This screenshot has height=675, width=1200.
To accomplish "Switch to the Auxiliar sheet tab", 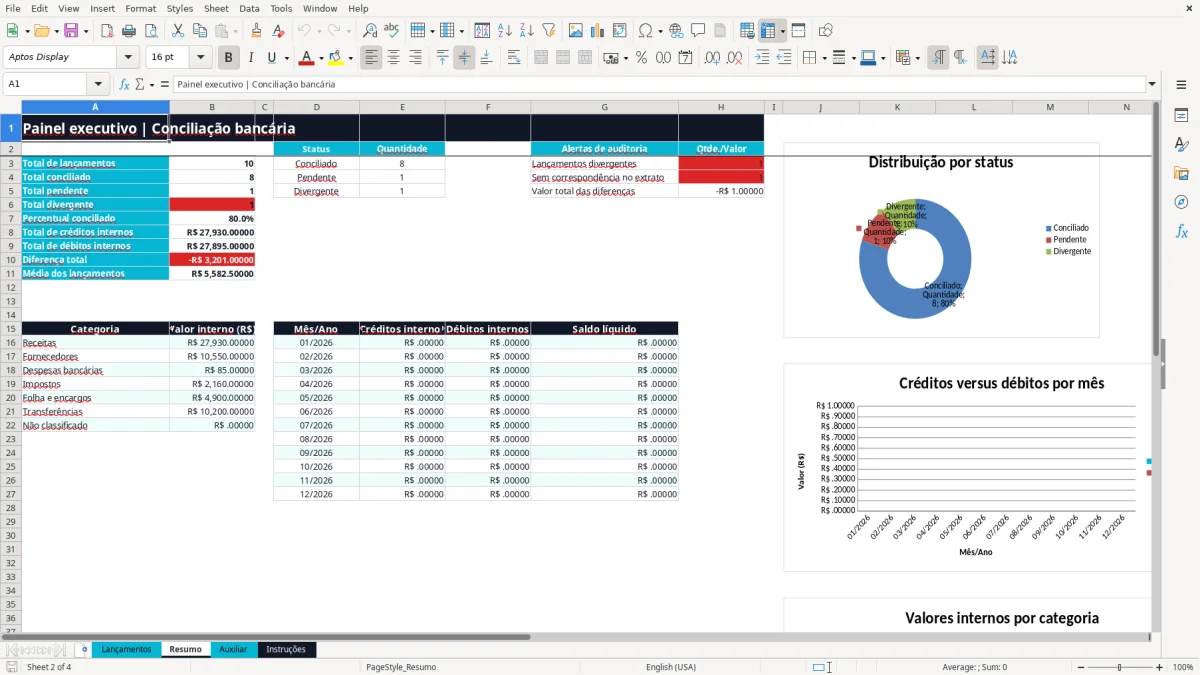I will tap(233, 649).
